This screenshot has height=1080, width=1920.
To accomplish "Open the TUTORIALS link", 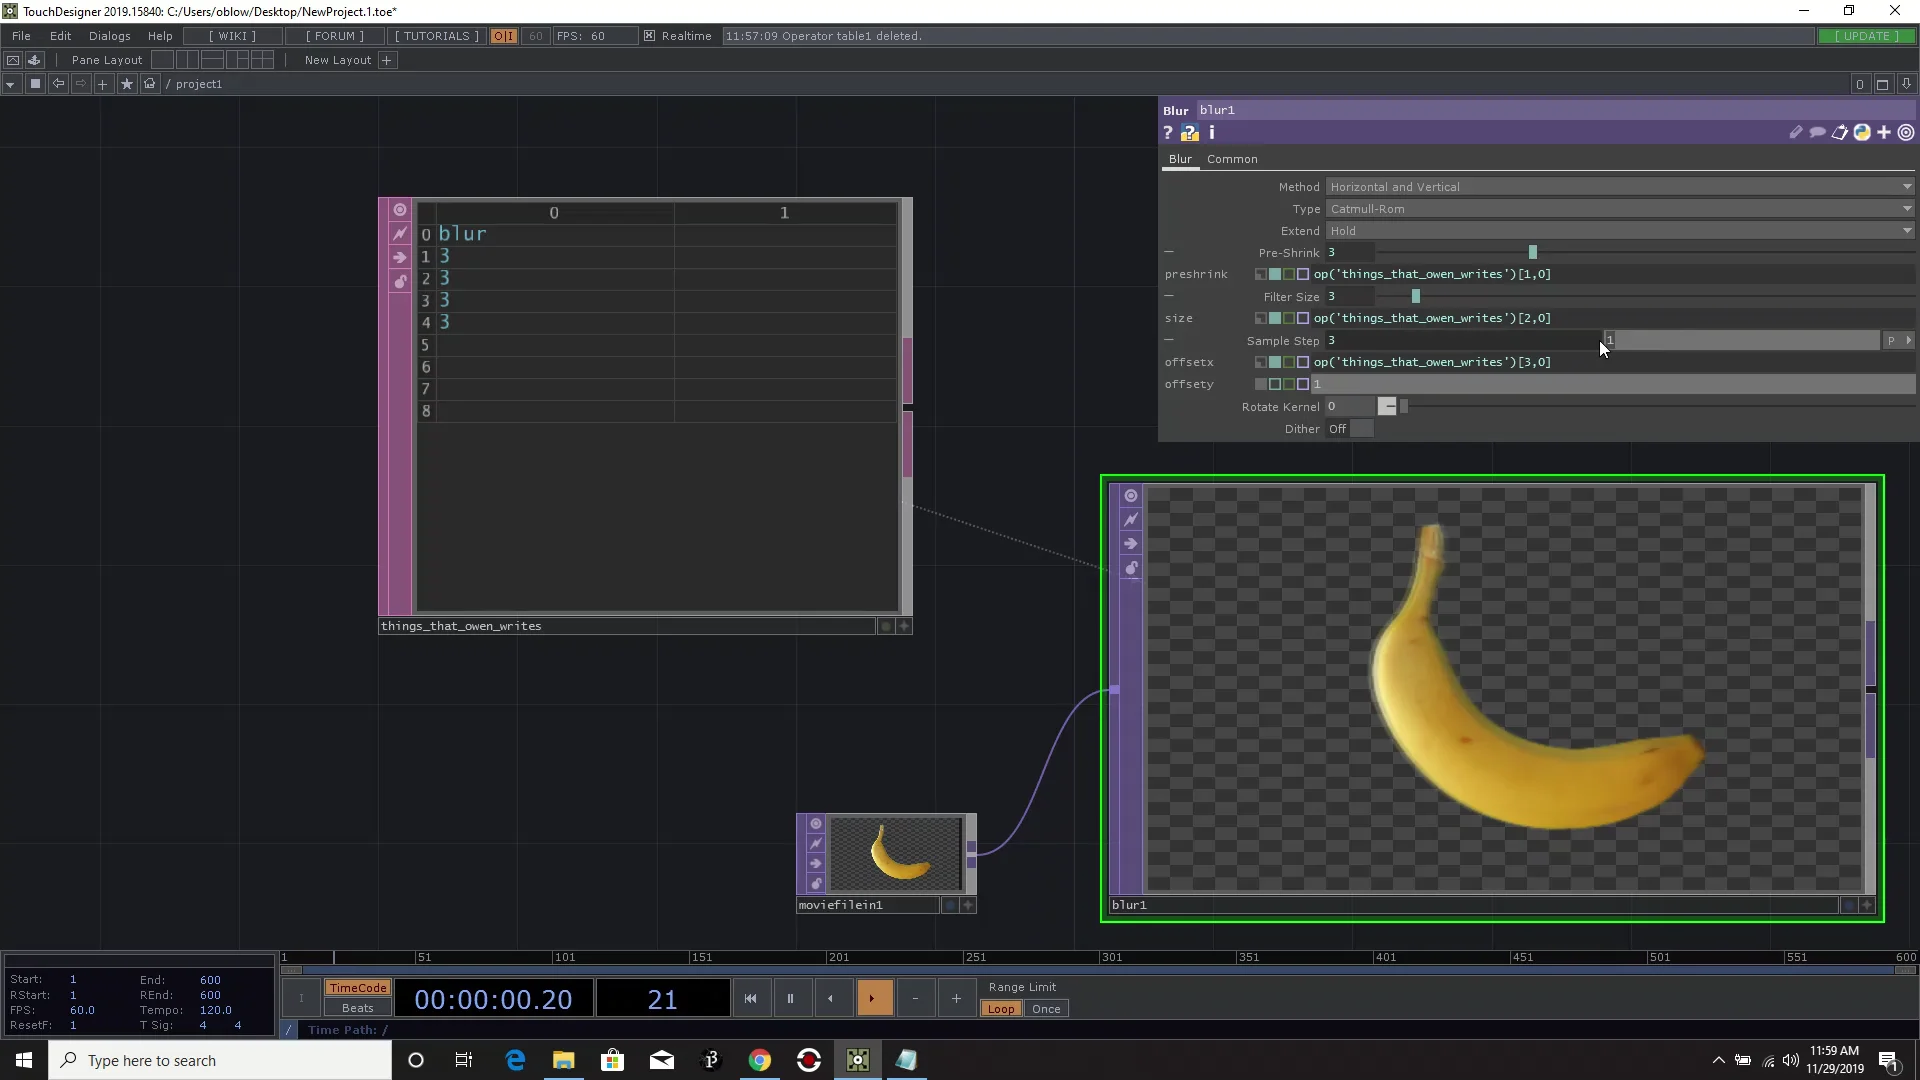I will [437, 36].
